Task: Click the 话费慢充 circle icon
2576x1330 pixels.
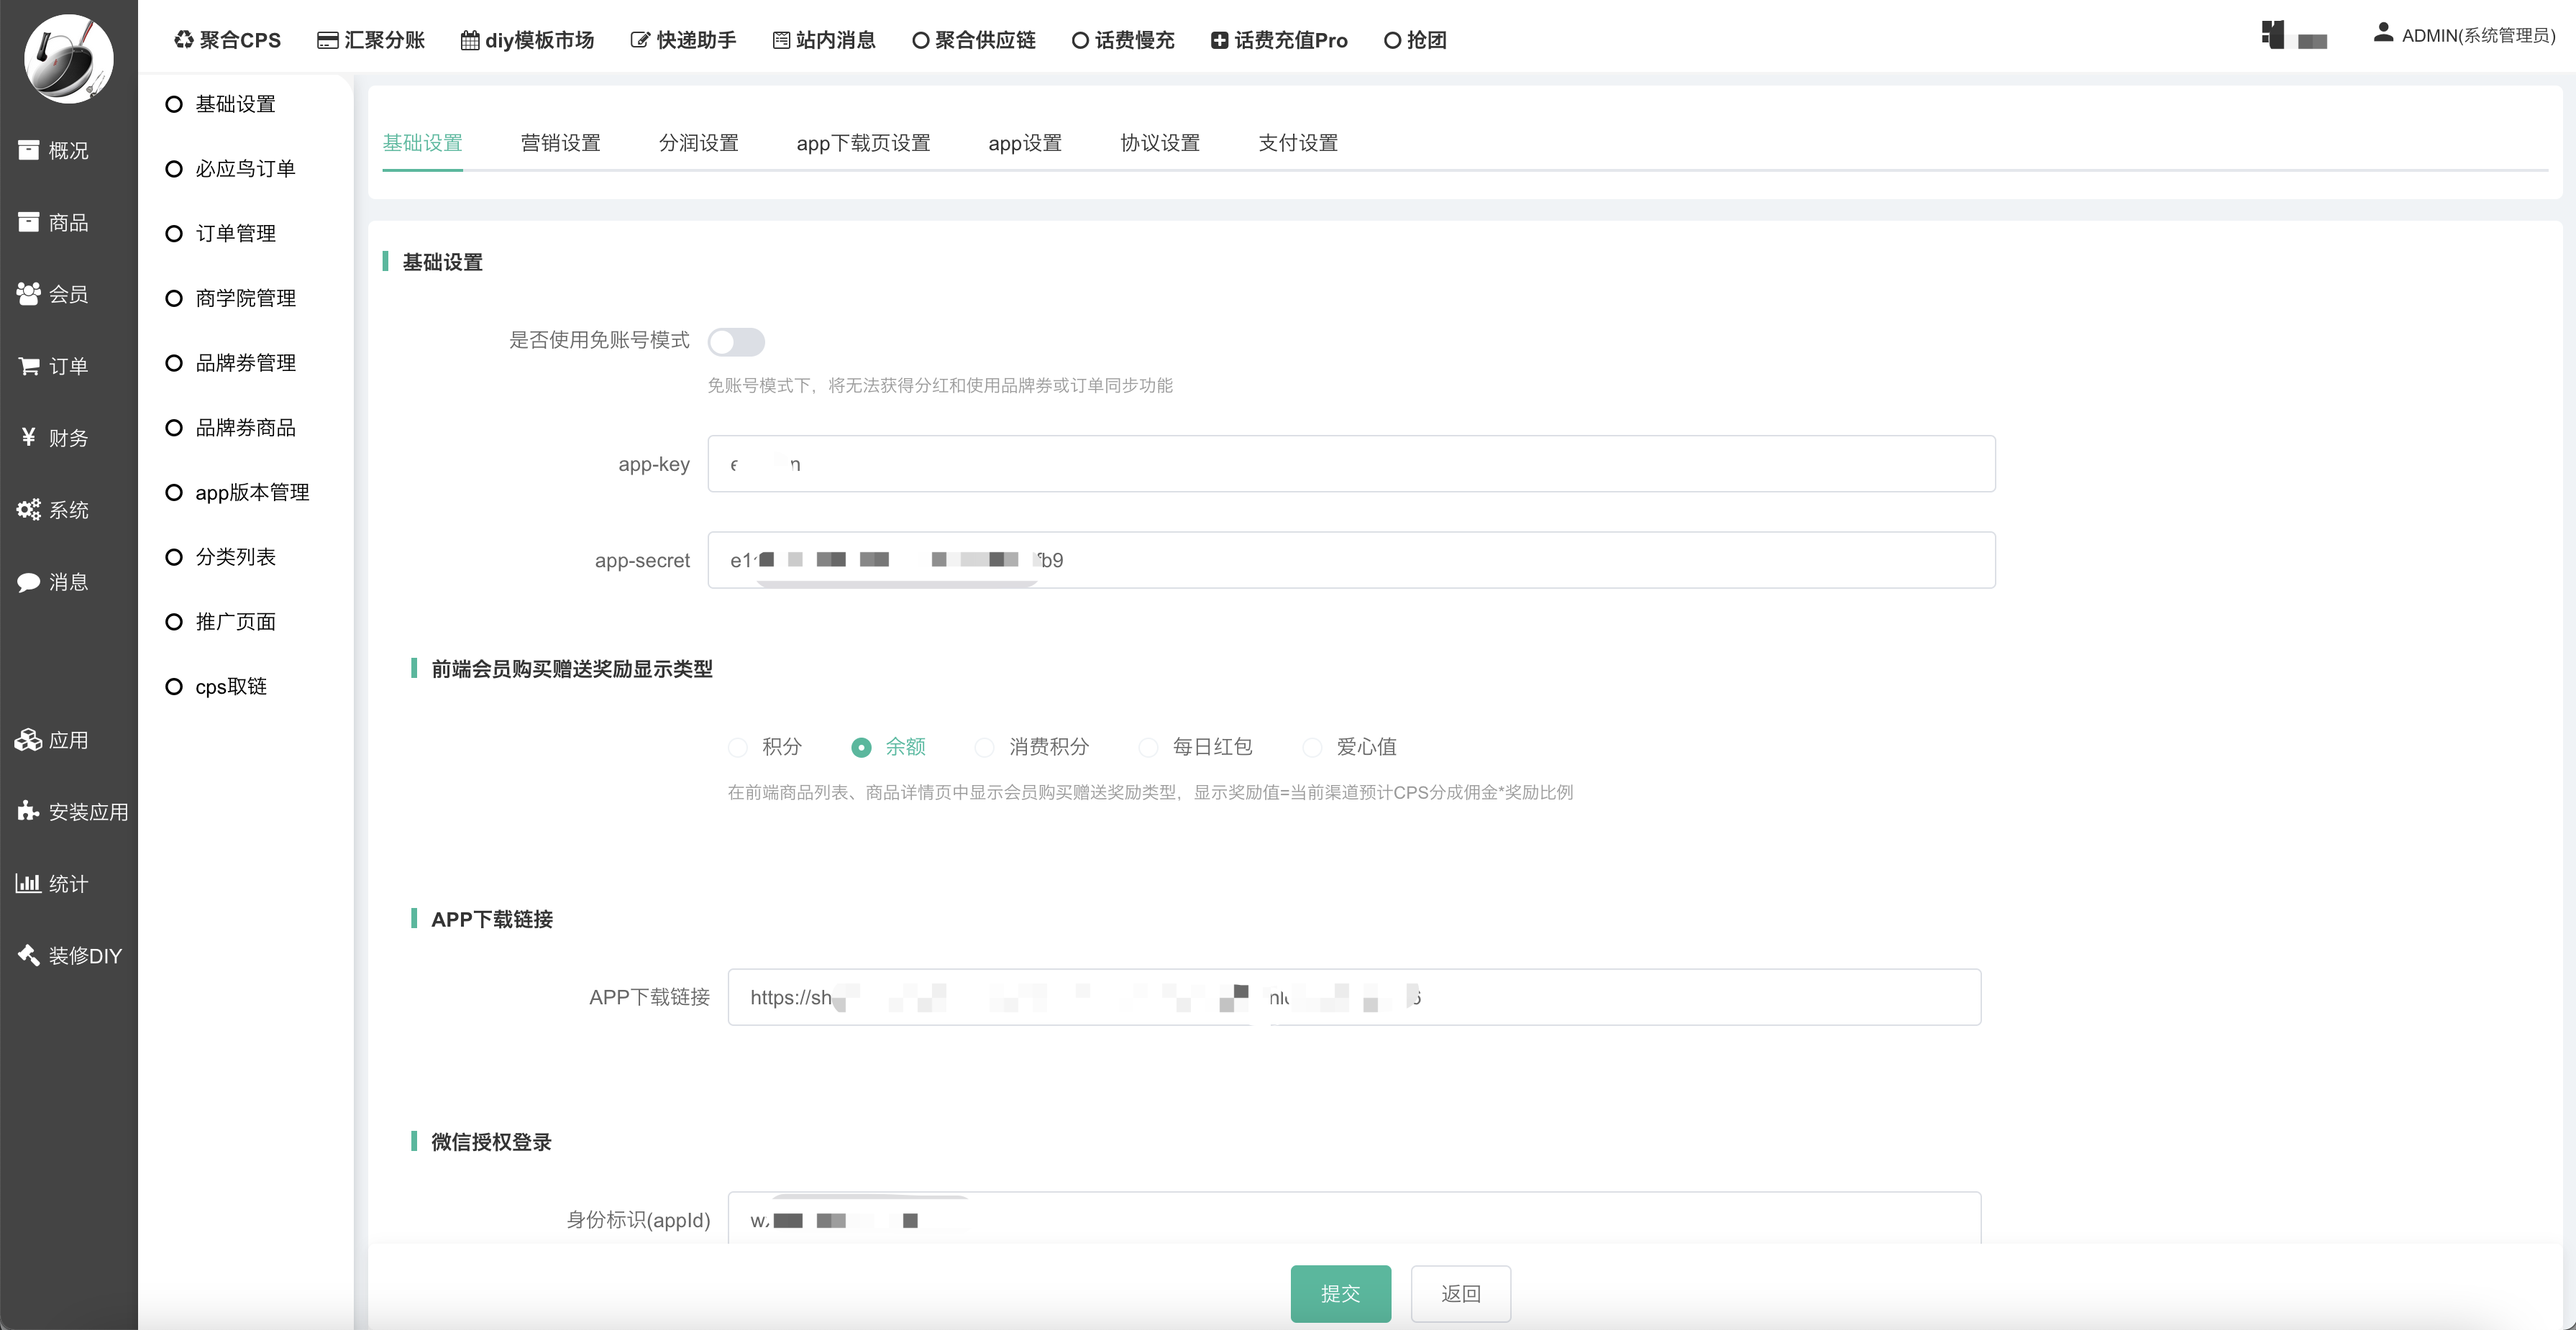Action: (1080, 40)
